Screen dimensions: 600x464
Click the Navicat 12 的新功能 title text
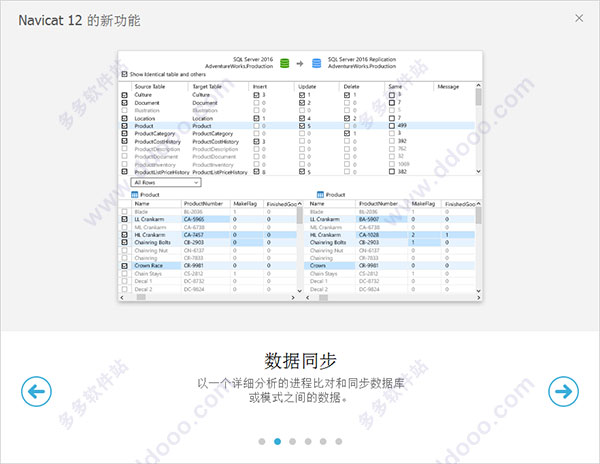pyautogui.click(x=79, y=20)
